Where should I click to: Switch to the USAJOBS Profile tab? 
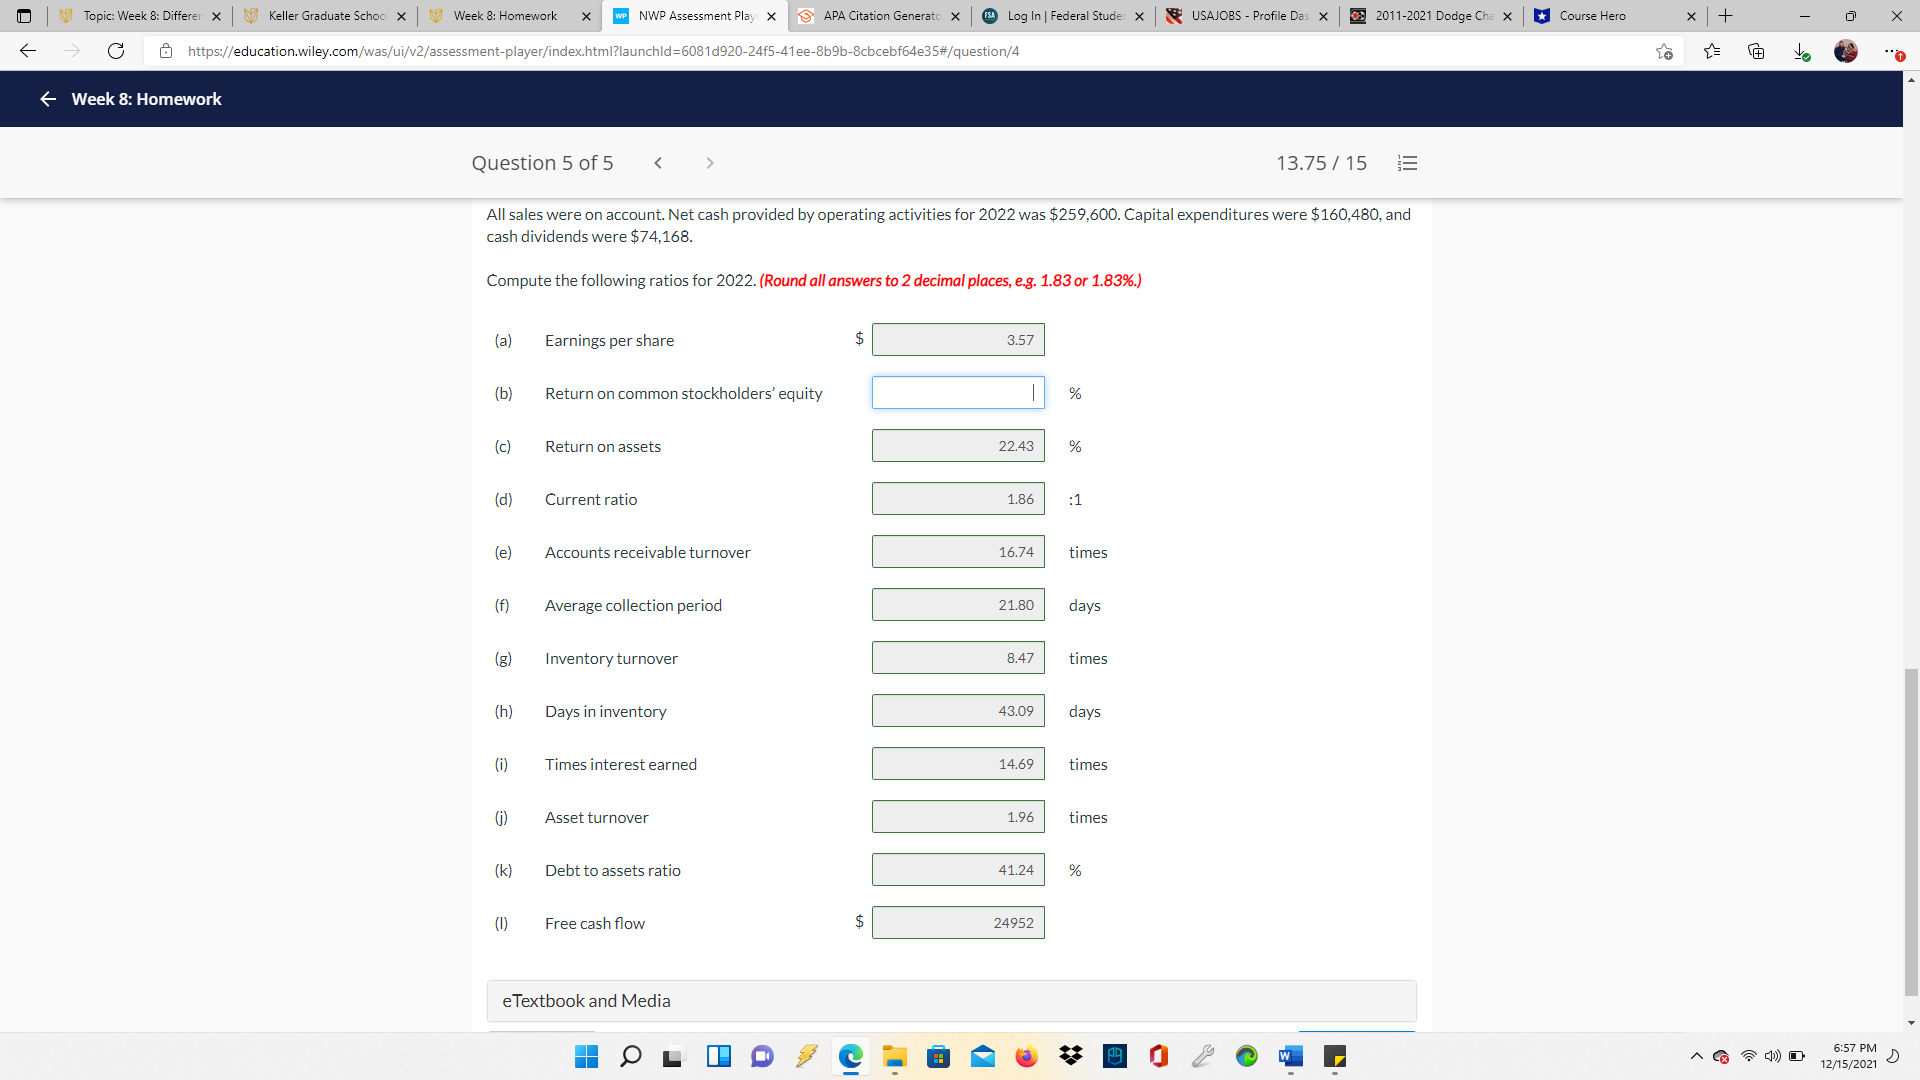coord(1245,16)
